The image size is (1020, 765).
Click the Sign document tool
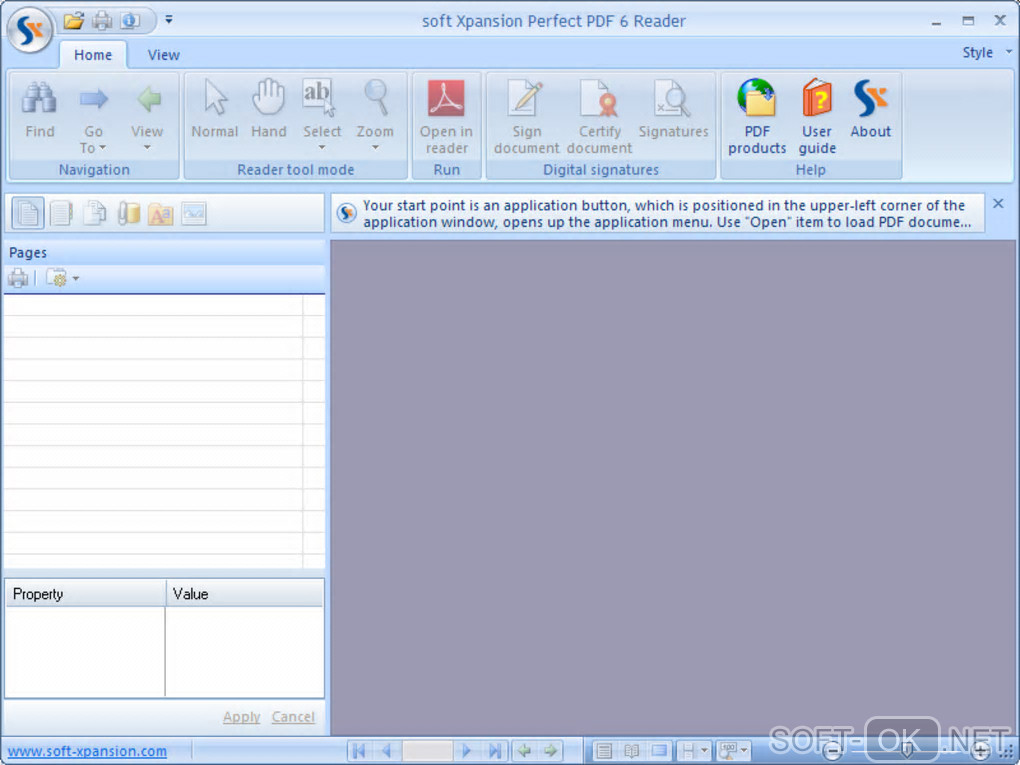click(526, 117)
